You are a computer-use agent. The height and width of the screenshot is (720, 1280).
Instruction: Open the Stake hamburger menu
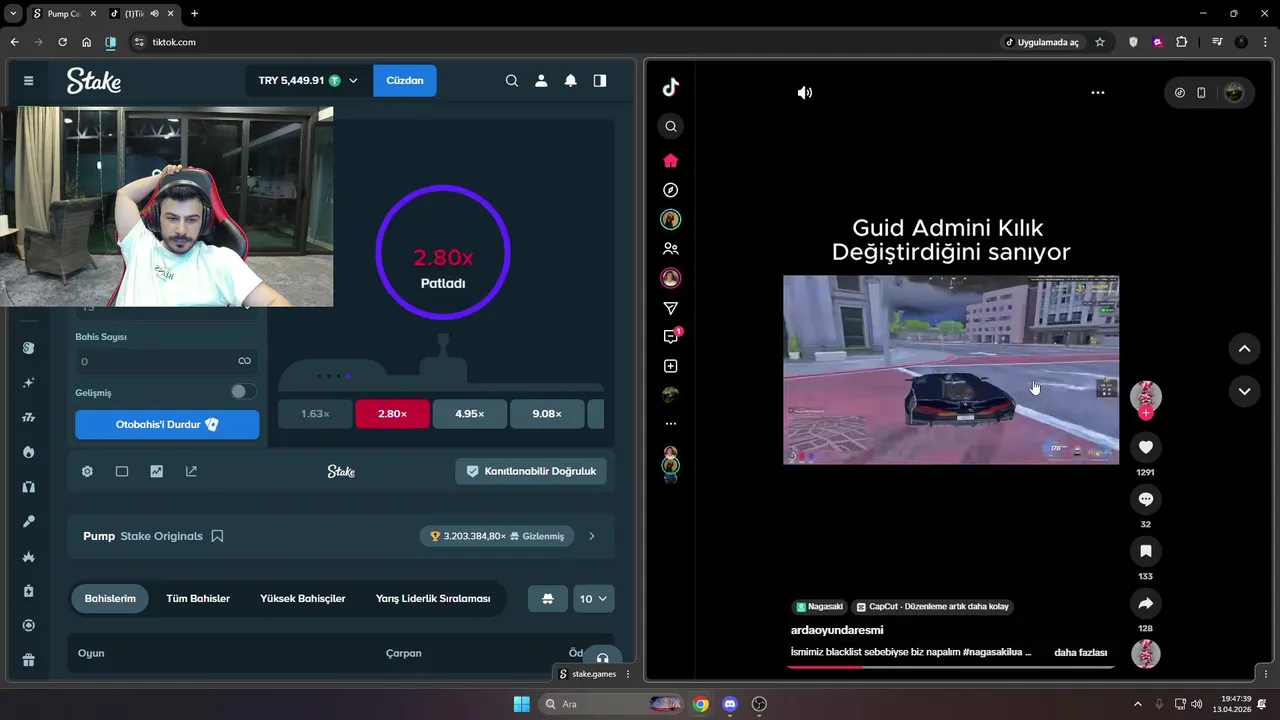28,81
